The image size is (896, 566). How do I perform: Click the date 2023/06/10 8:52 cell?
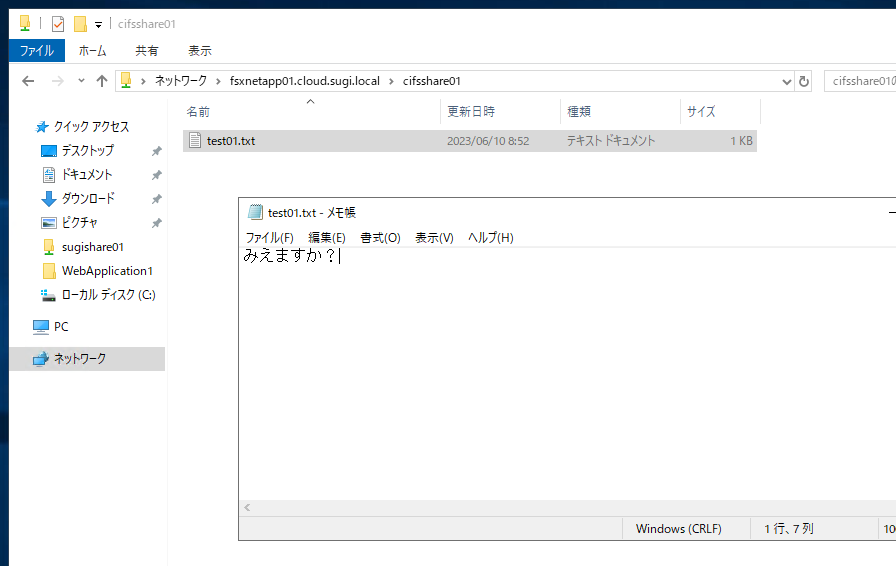coord(488,141)
